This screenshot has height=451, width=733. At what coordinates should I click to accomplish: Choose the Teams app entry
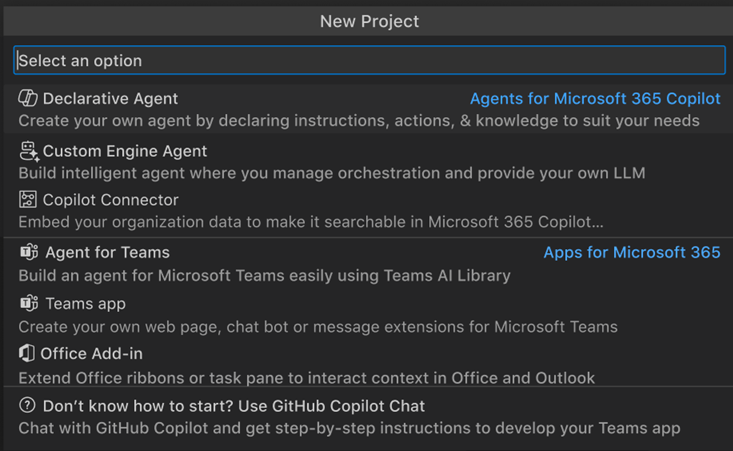click(x=85, y=304)
